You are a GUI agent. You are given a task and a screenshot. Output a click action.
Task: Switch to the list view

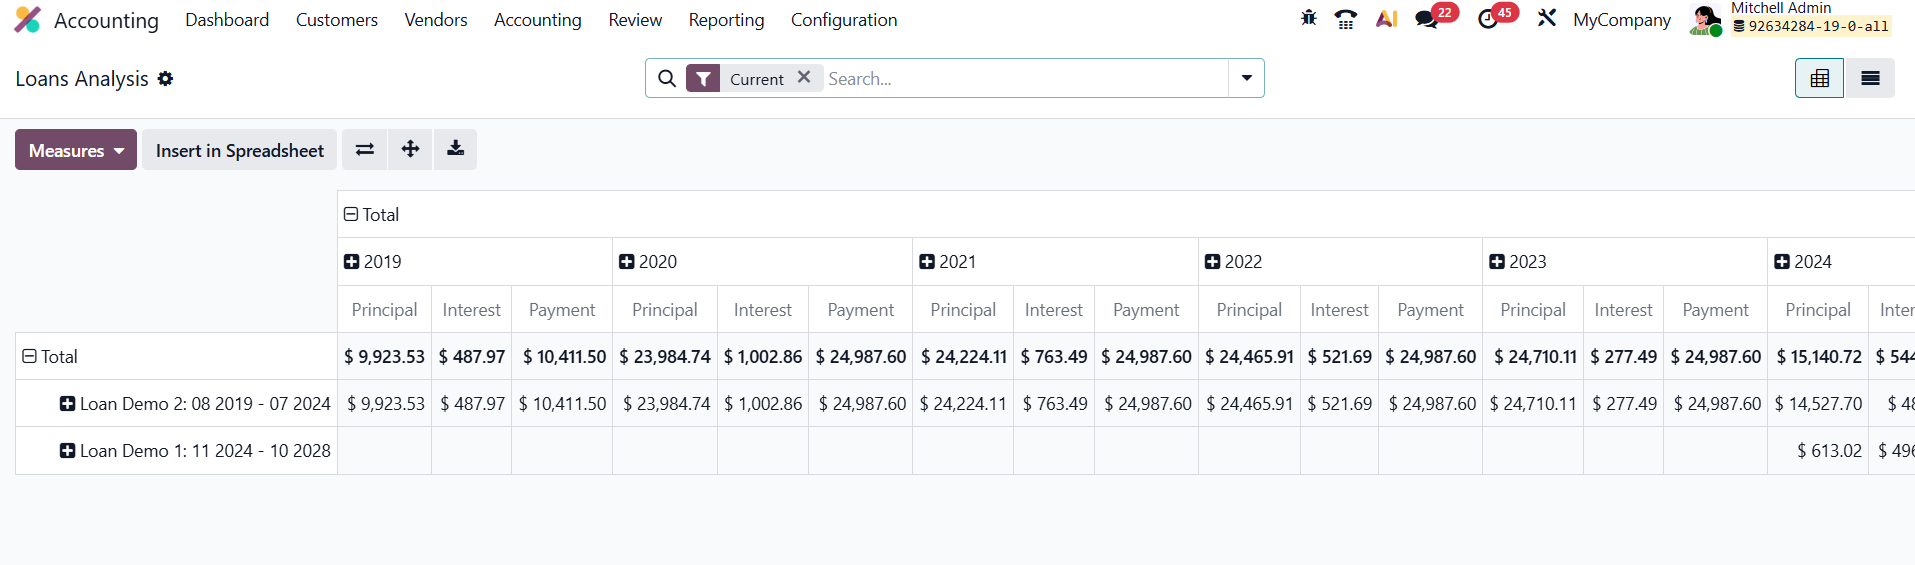click(x=1870, y=78)
